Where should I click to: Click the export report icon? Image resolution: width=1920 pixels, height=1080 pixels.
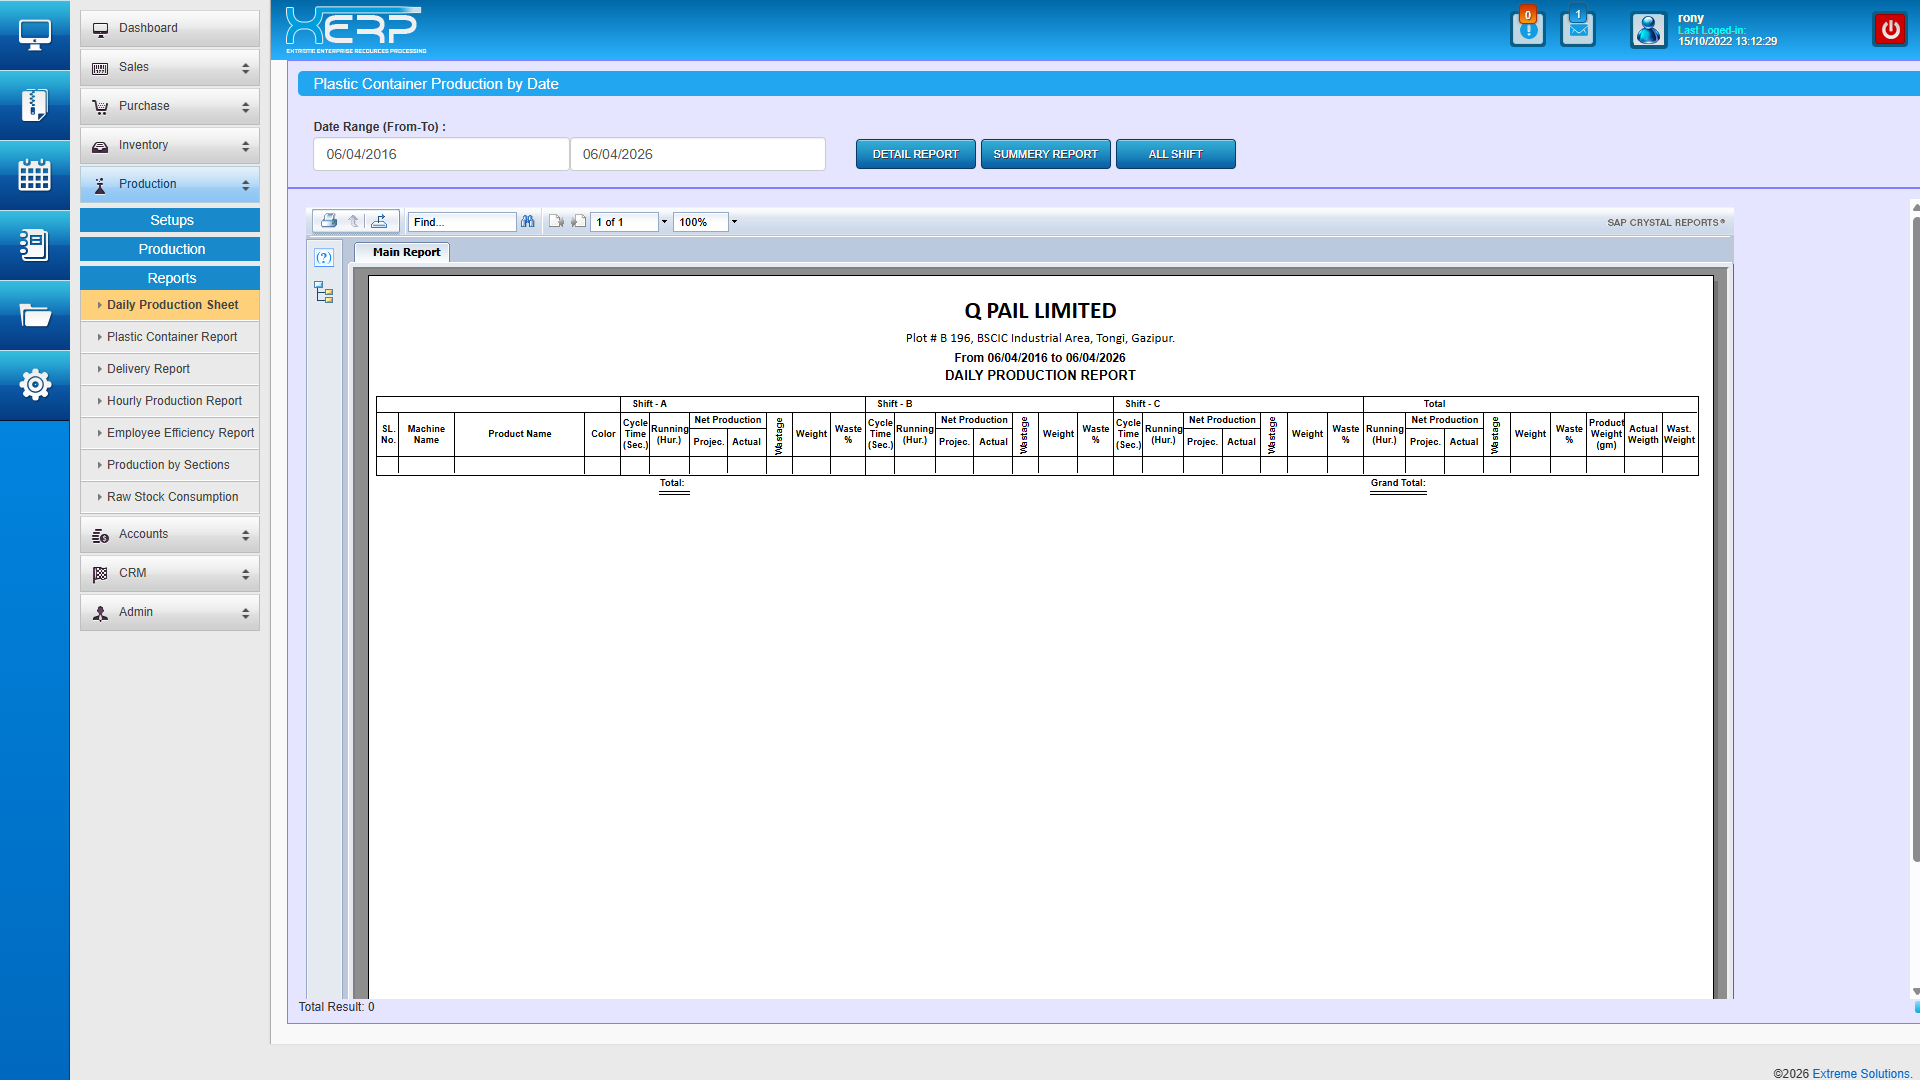click(x=379, y=221)
